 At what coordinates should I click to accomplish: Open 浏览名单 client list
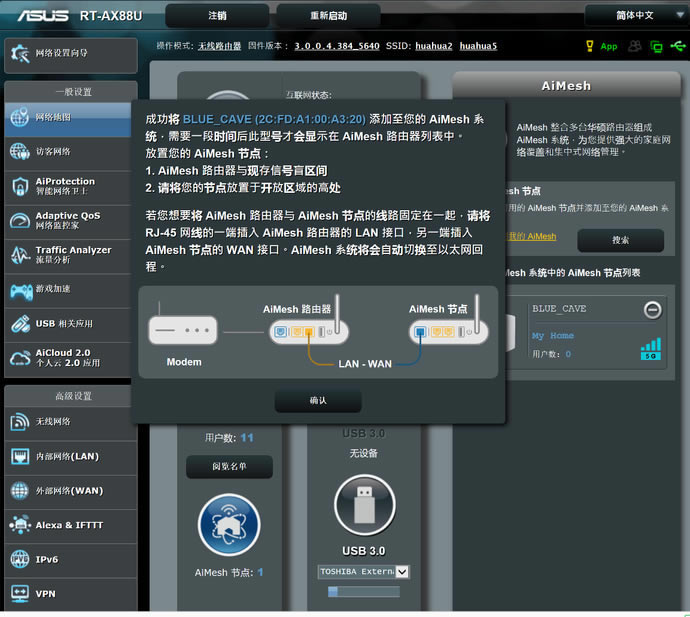coord(229,466)
